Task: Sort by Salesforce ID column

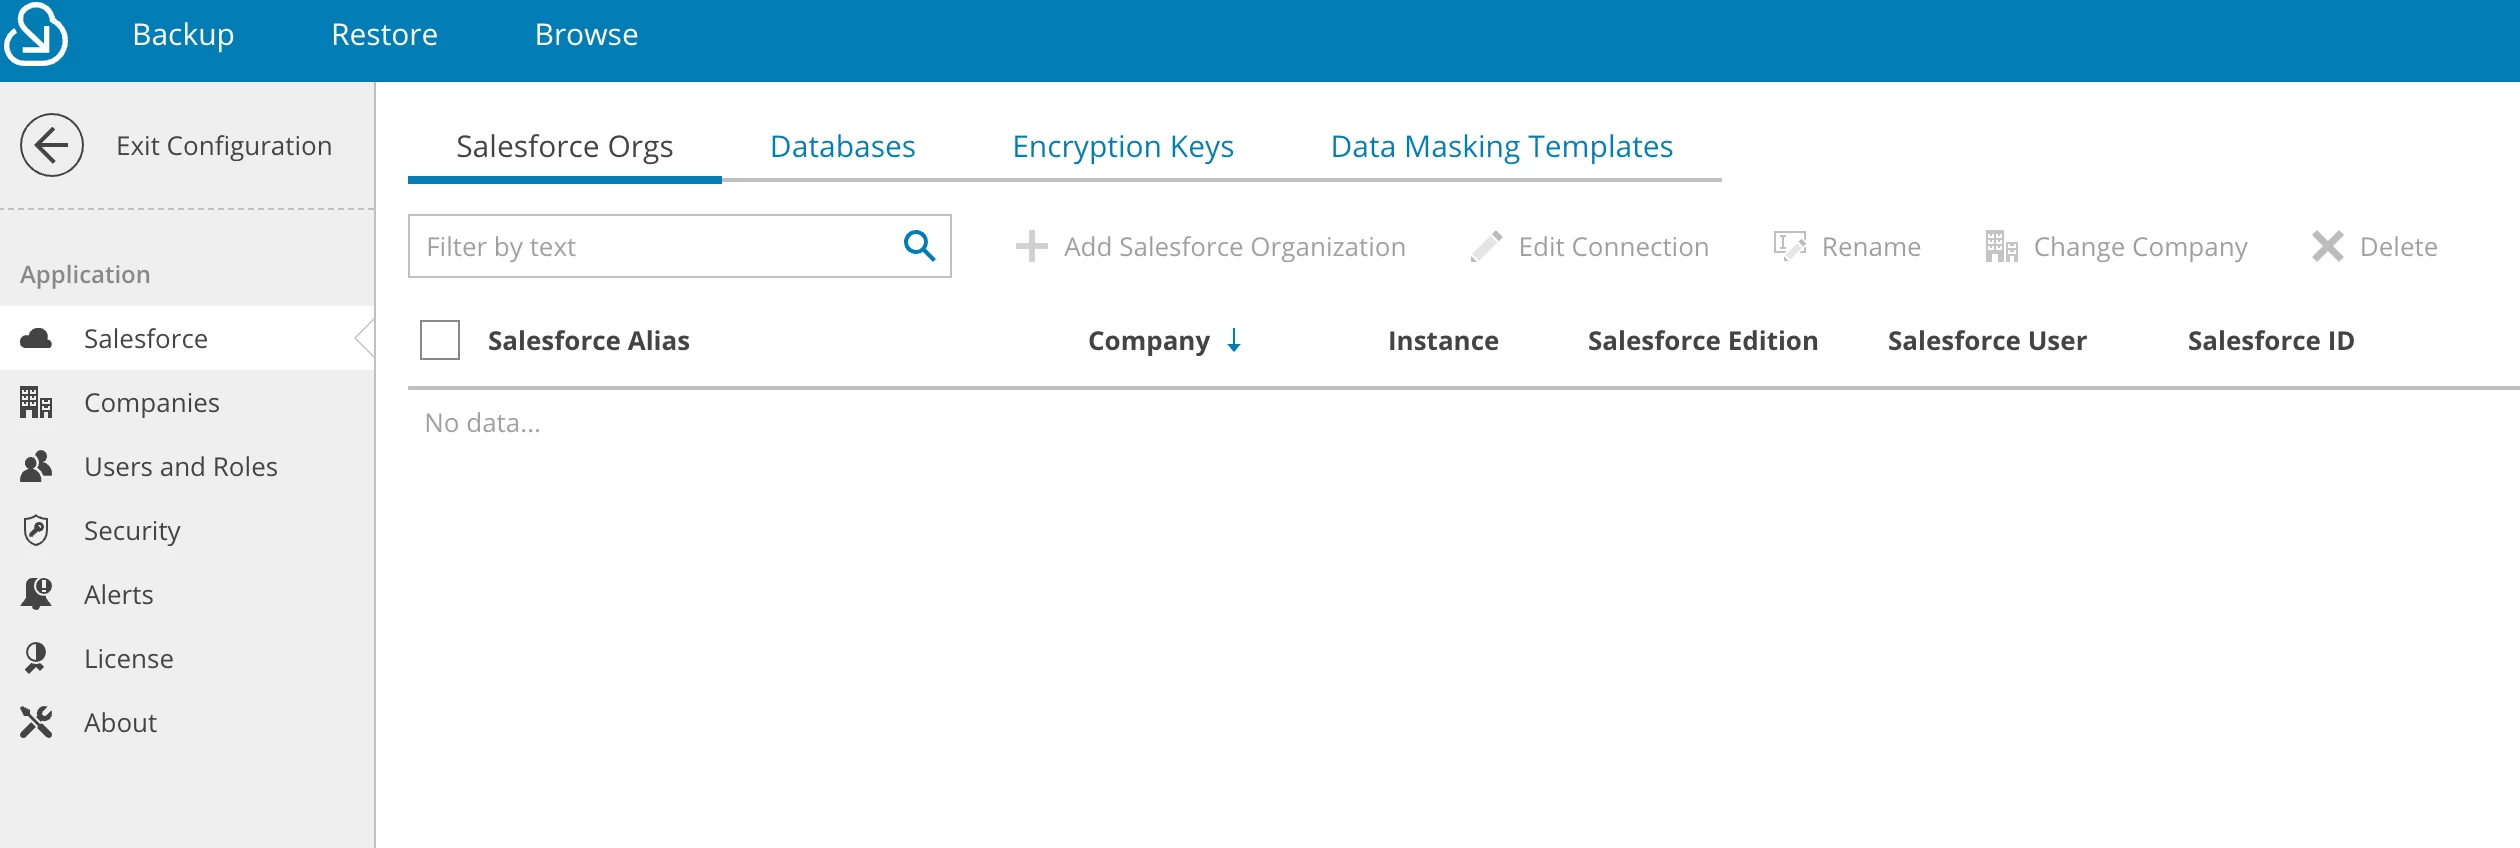Action: coord(2270,340)
